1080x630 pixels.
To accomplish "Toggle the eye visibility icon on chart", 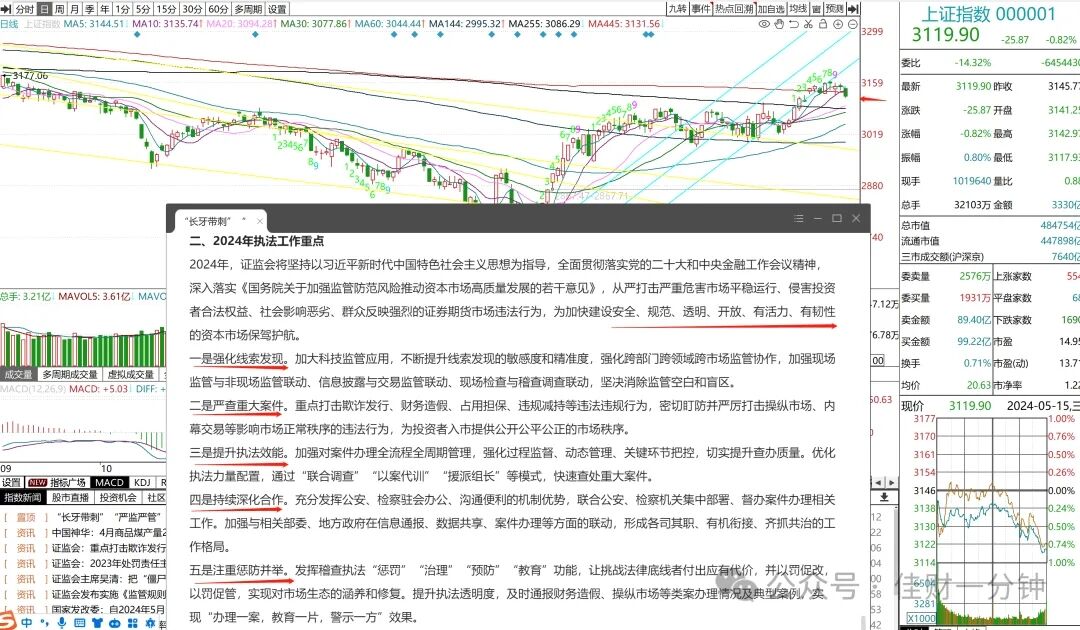I will [765, 24].
